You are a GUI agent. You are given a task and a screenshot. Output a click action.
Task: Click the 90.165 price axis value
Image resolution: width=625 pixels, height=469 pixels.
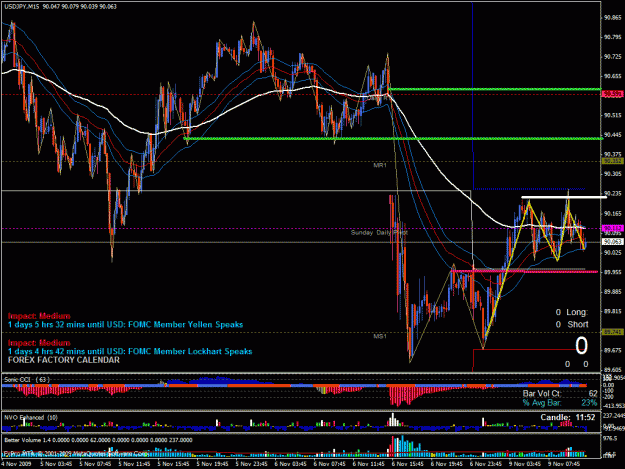click(x=612, y=213)
